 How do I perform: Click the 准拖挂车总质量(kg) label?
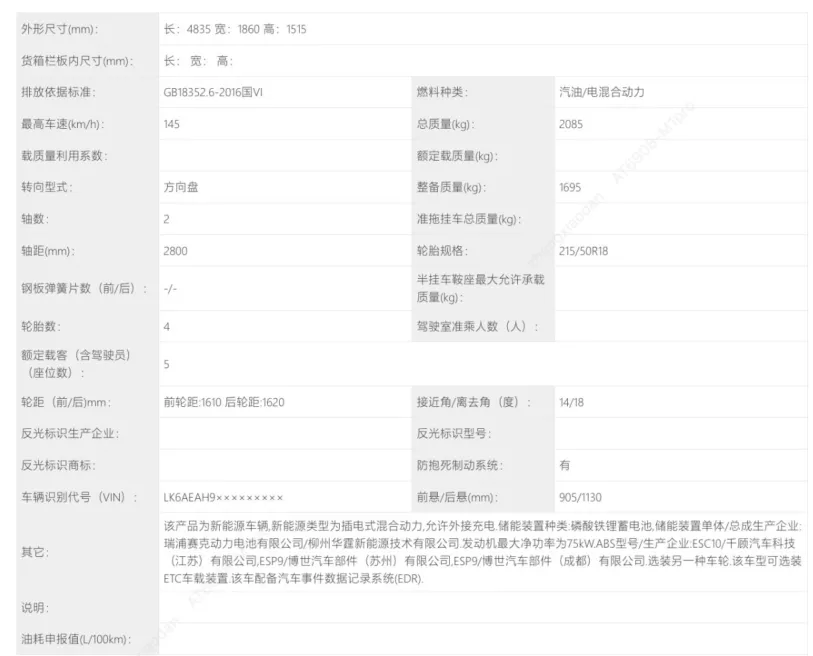coord(469,219)
